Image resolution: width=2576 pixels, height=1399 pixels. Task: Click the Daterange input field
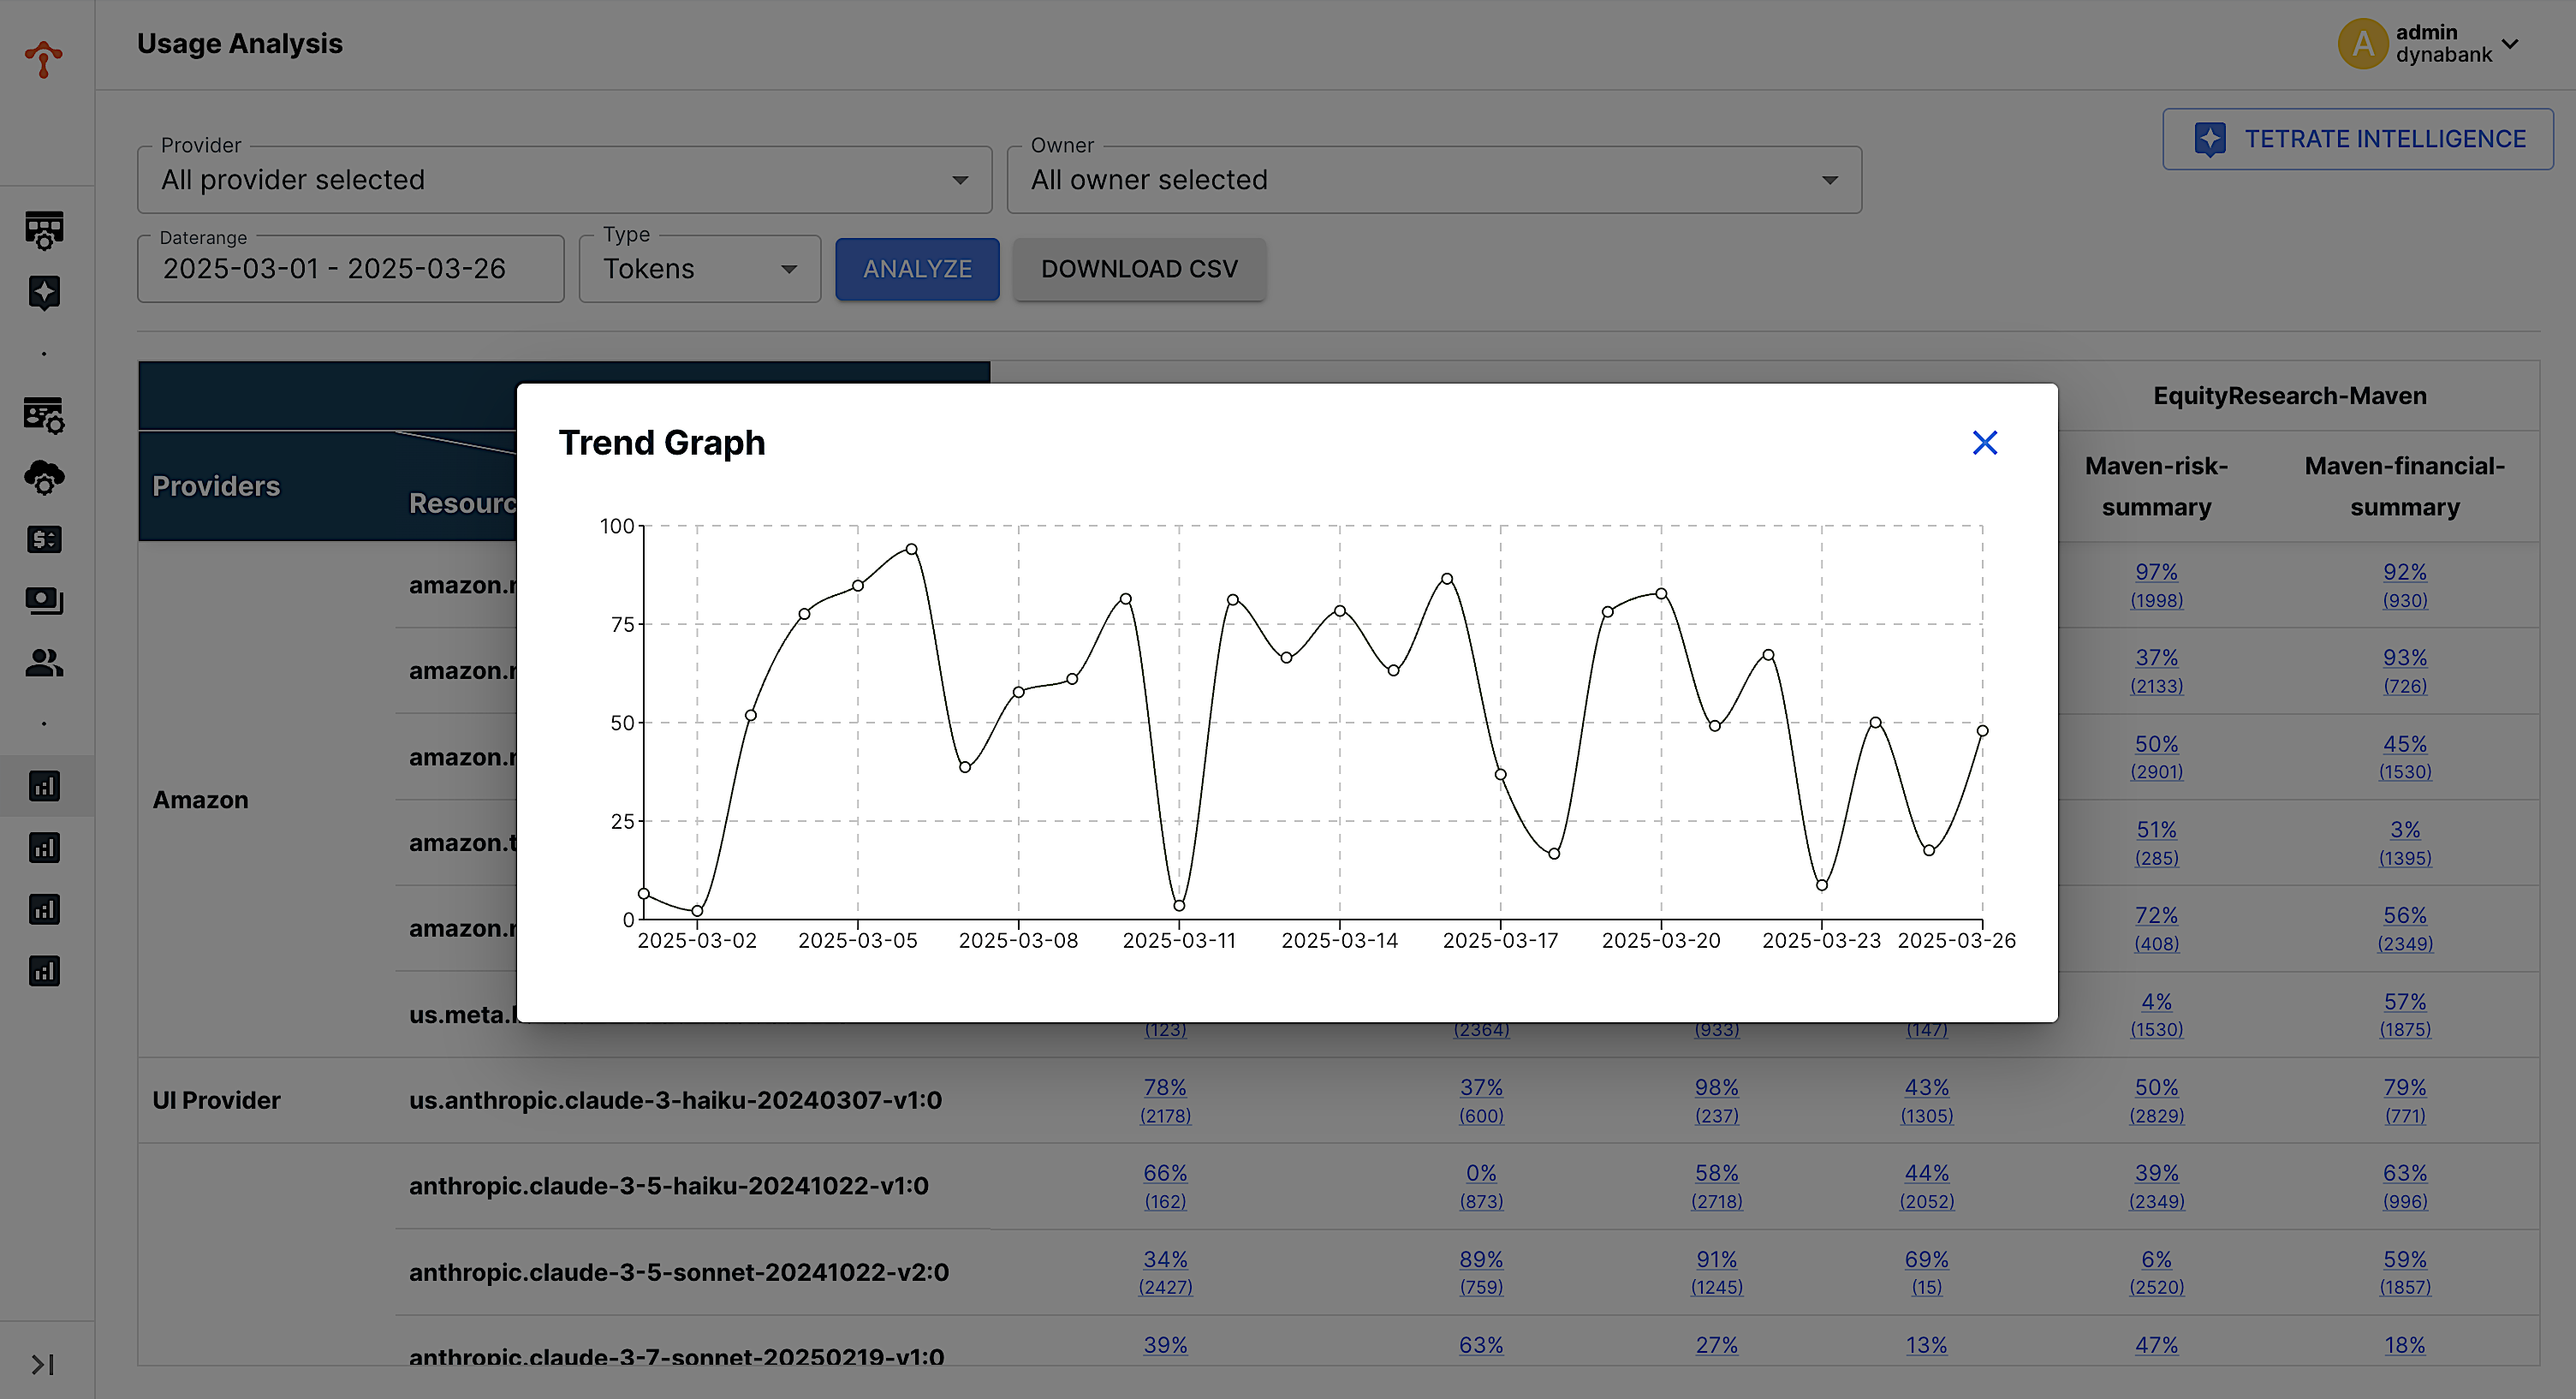[x=350, y=269]
